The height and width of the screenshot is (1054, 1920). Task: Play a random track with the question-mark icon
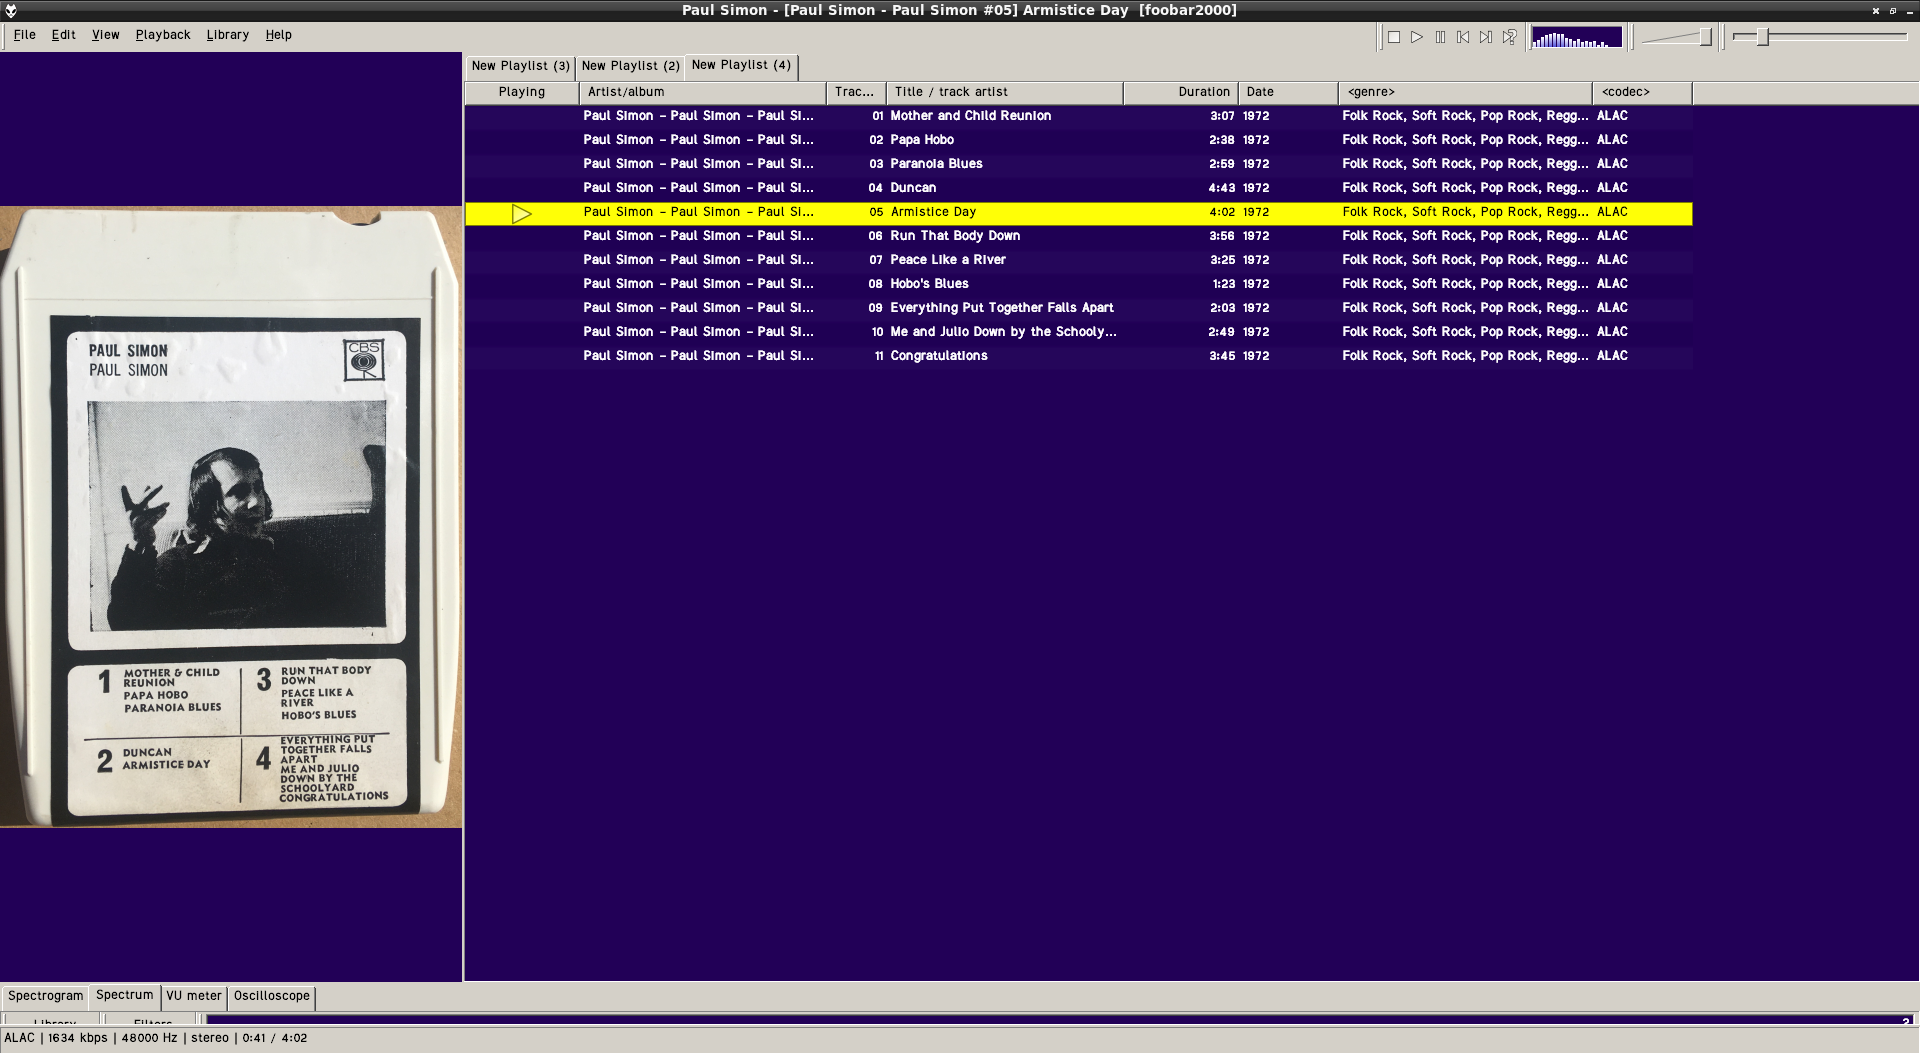pos(1510,37)
